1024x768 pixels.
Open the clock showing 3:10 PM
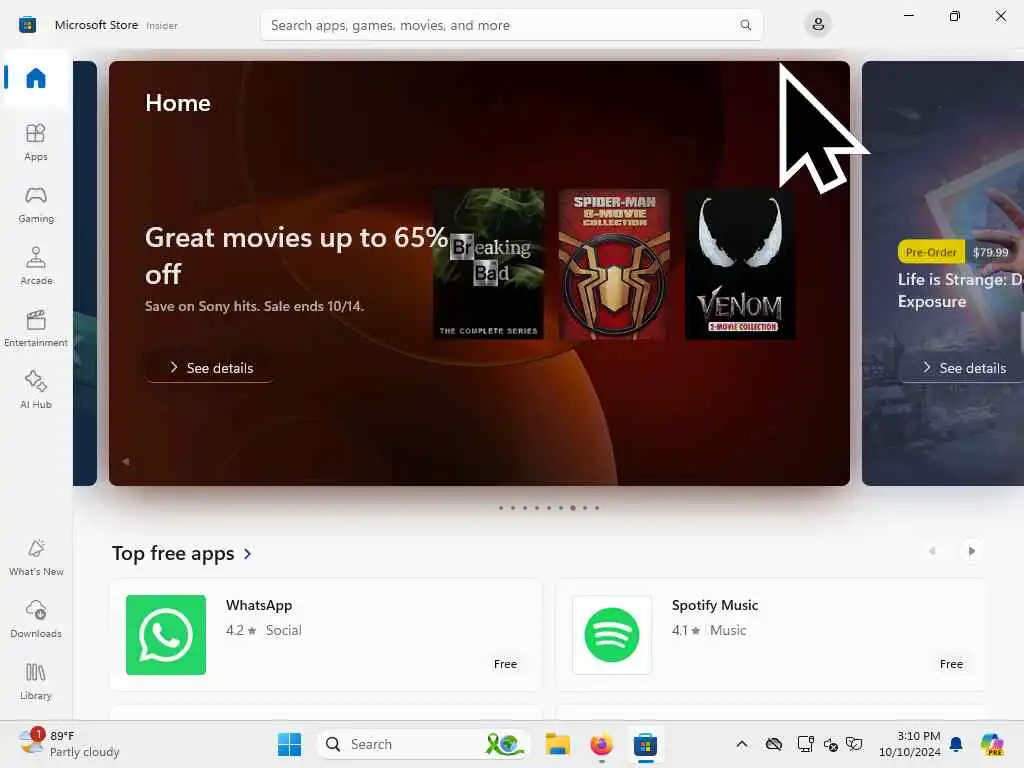(x=910, y=744)
